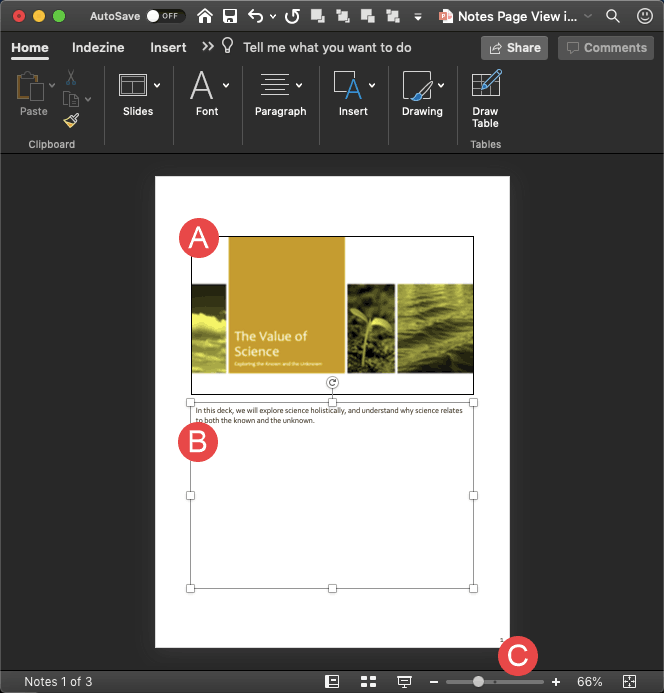The image size is (664, 693).
Task: Click the Drawing group icon
Action: [x=417, y=85]
